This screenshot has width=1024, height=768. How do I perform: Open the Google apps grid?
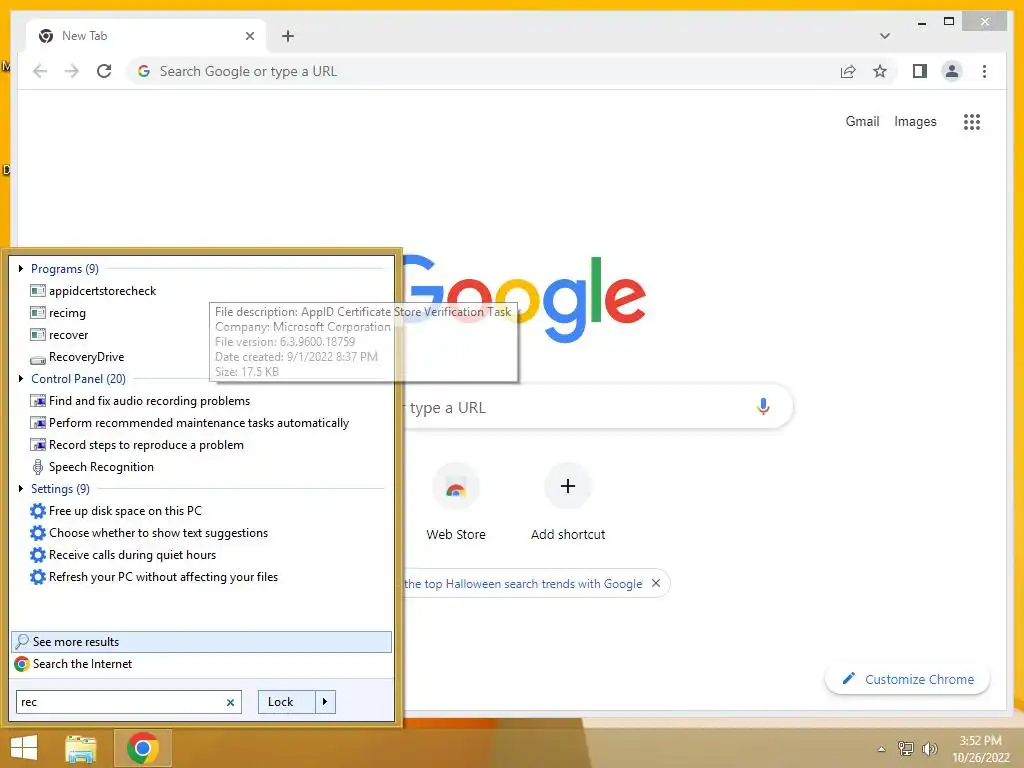click(972, 121)
